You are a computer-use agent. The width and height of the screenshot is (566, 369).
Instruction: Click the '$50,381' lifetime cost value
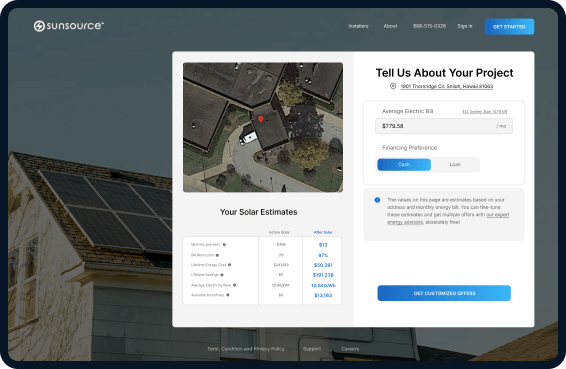(323, 265)
